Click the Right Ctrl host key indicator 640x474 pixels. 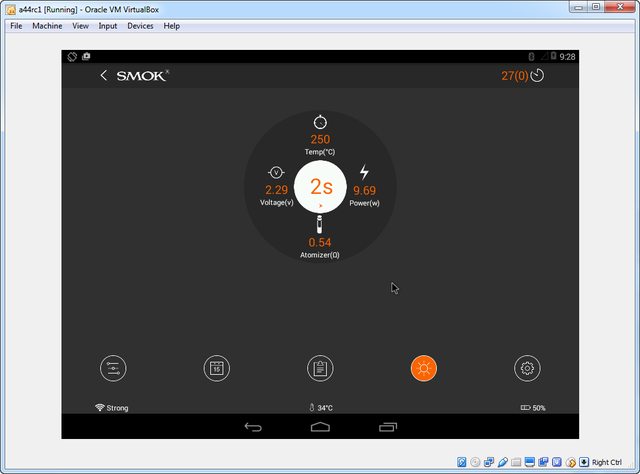pyautogui.click(x=607, y=462)
